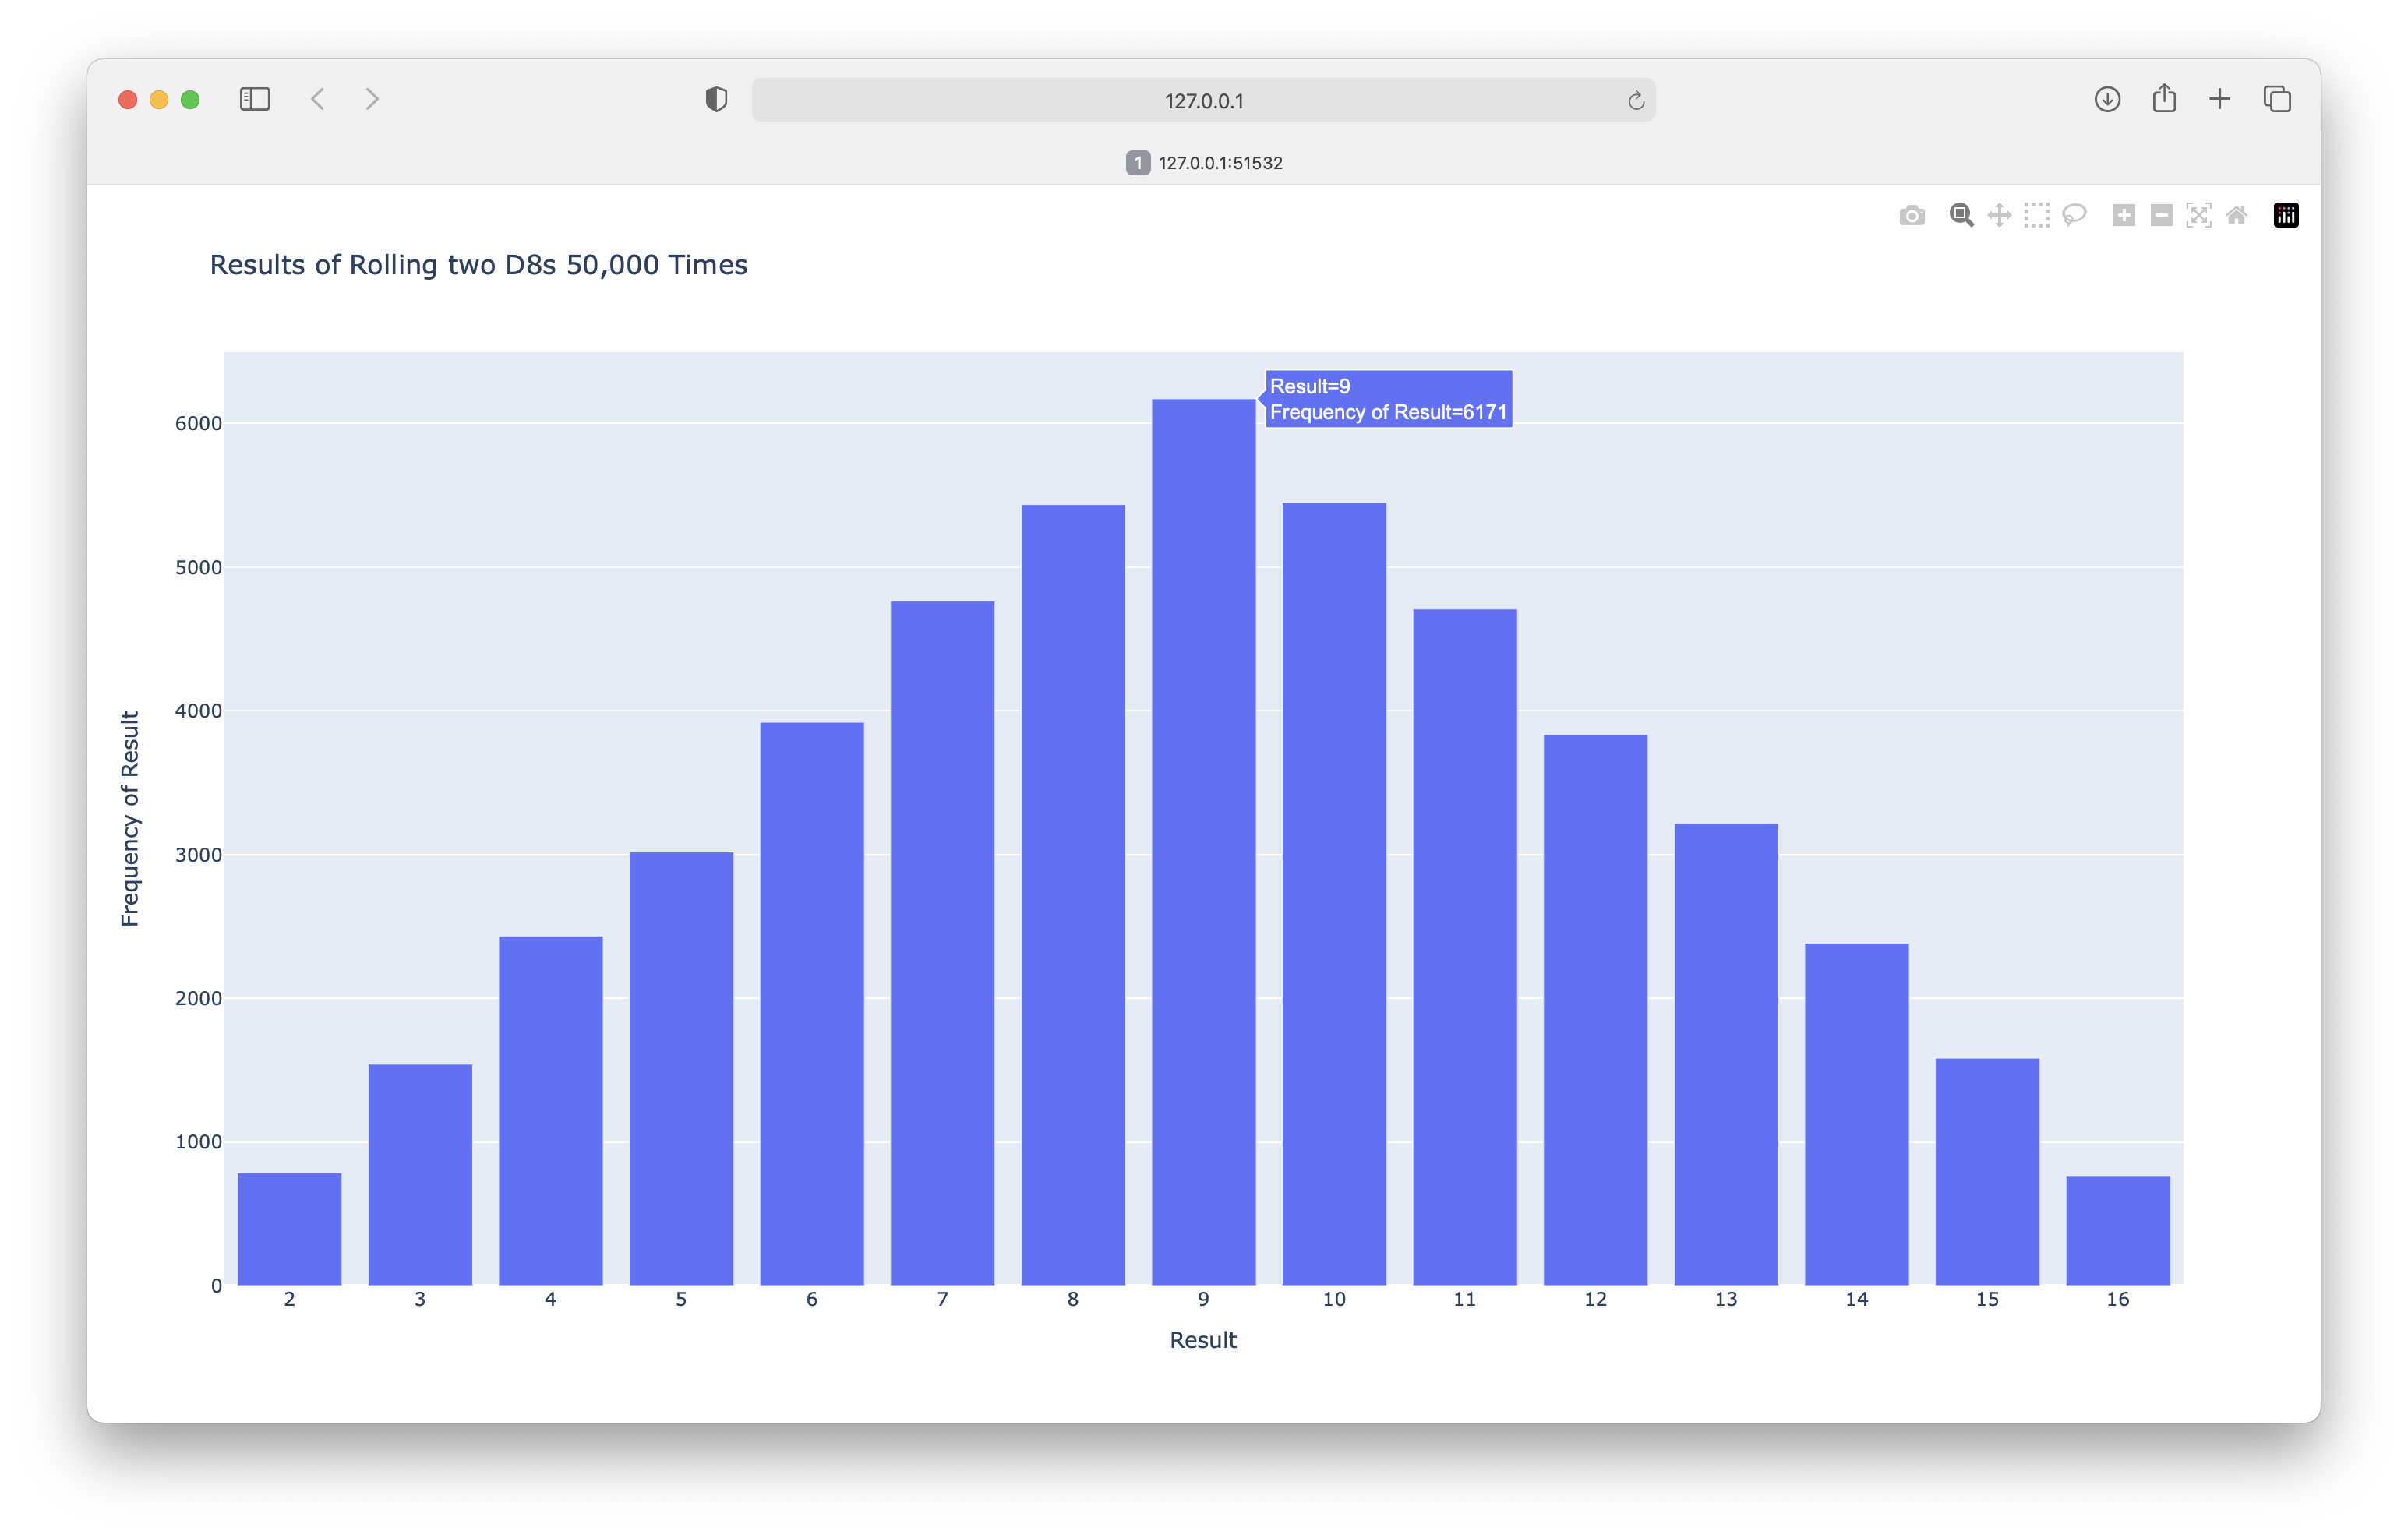2408x1538 pixels.
Task: Click the '16' x-axis tick label
Action: (x=2118, y=1299)
